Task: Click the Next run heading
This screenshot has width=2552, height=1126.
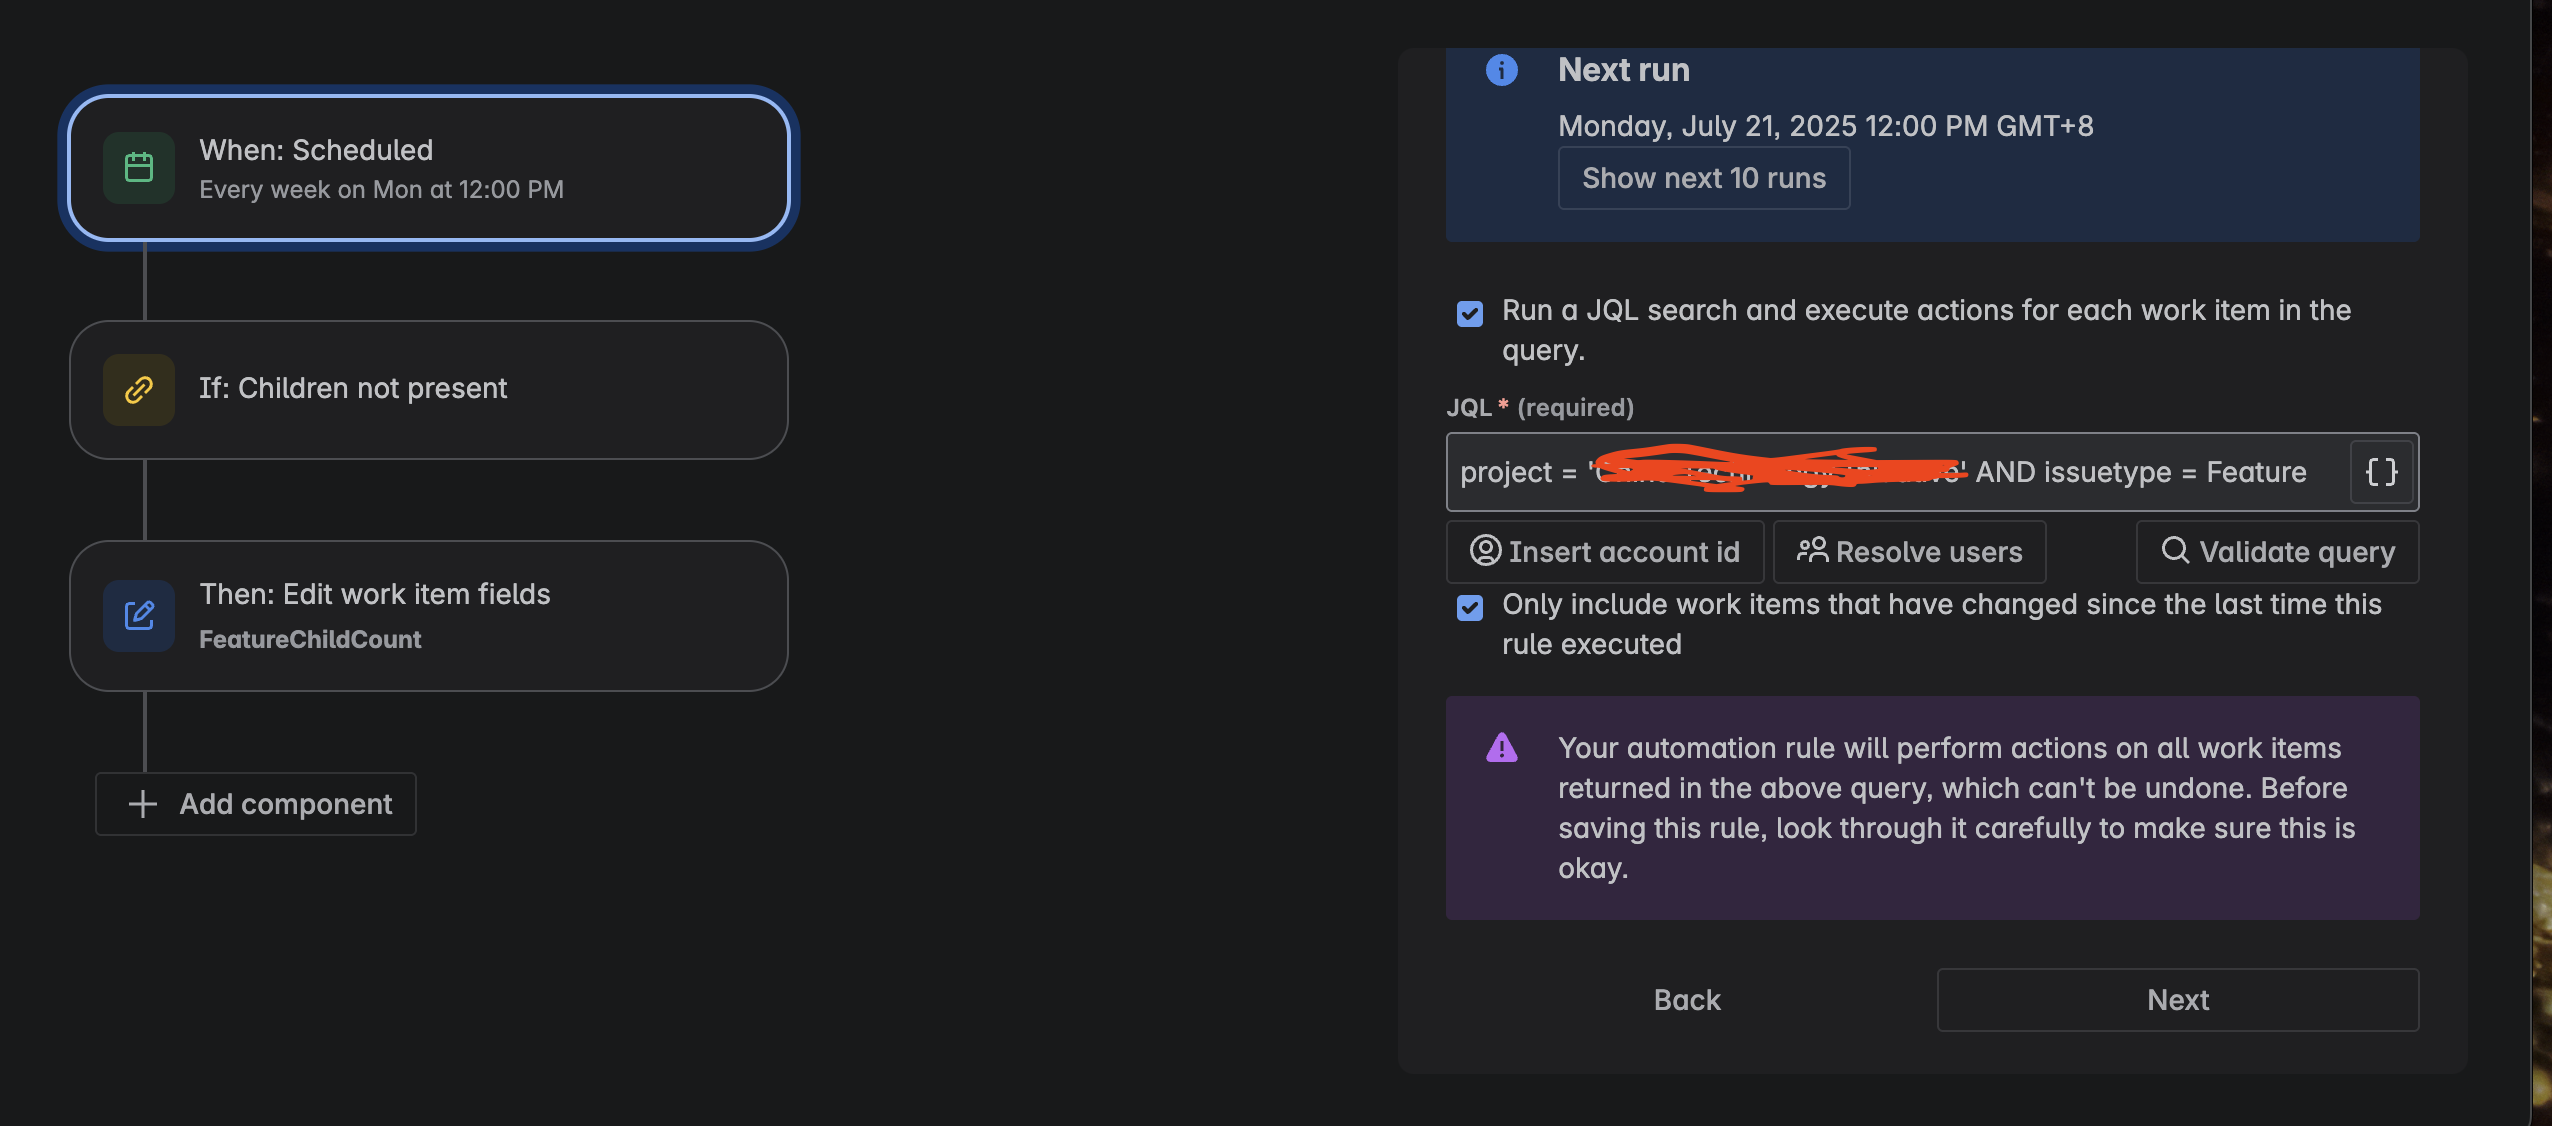Action: coord(1624,70)
